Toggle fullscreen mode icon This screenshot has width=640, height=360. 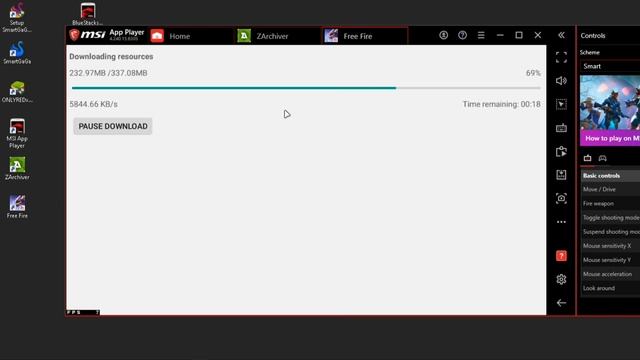point(561,57)
